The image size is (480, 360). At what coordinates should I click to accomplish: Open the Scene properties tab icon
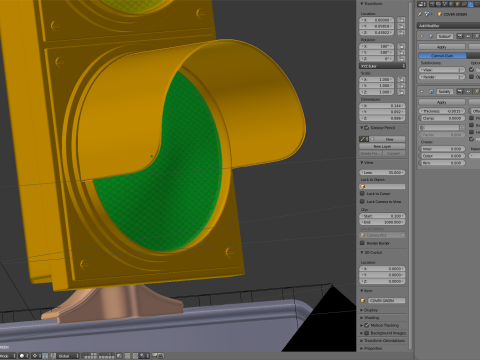pos(445,4)
